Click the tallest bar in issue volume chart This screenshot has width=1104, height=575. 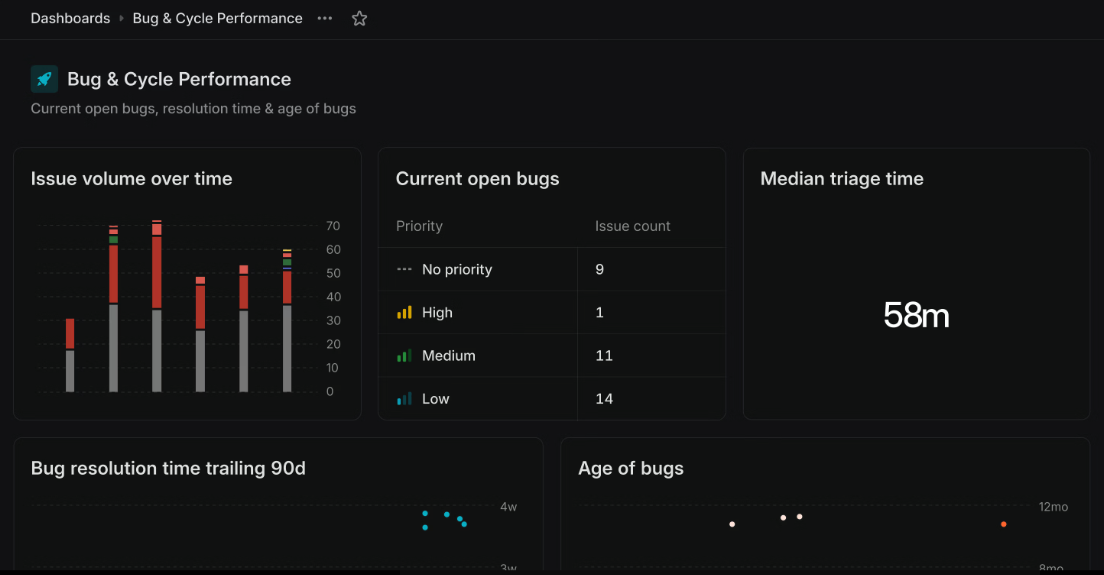click(x=156, y=306)
